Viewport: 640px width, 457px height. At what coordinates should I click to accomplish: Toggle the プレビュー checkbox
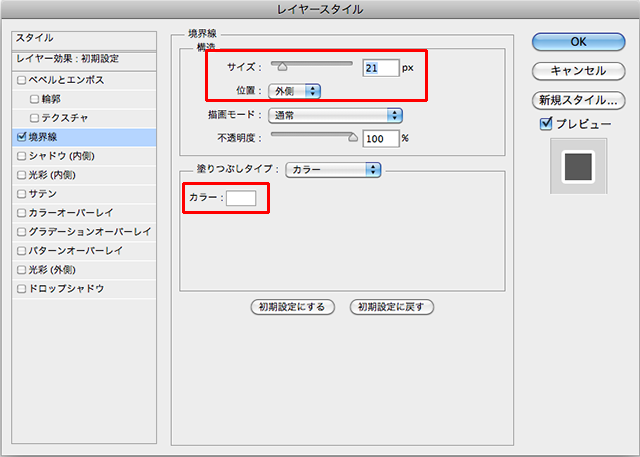click(x=545, y=123)
